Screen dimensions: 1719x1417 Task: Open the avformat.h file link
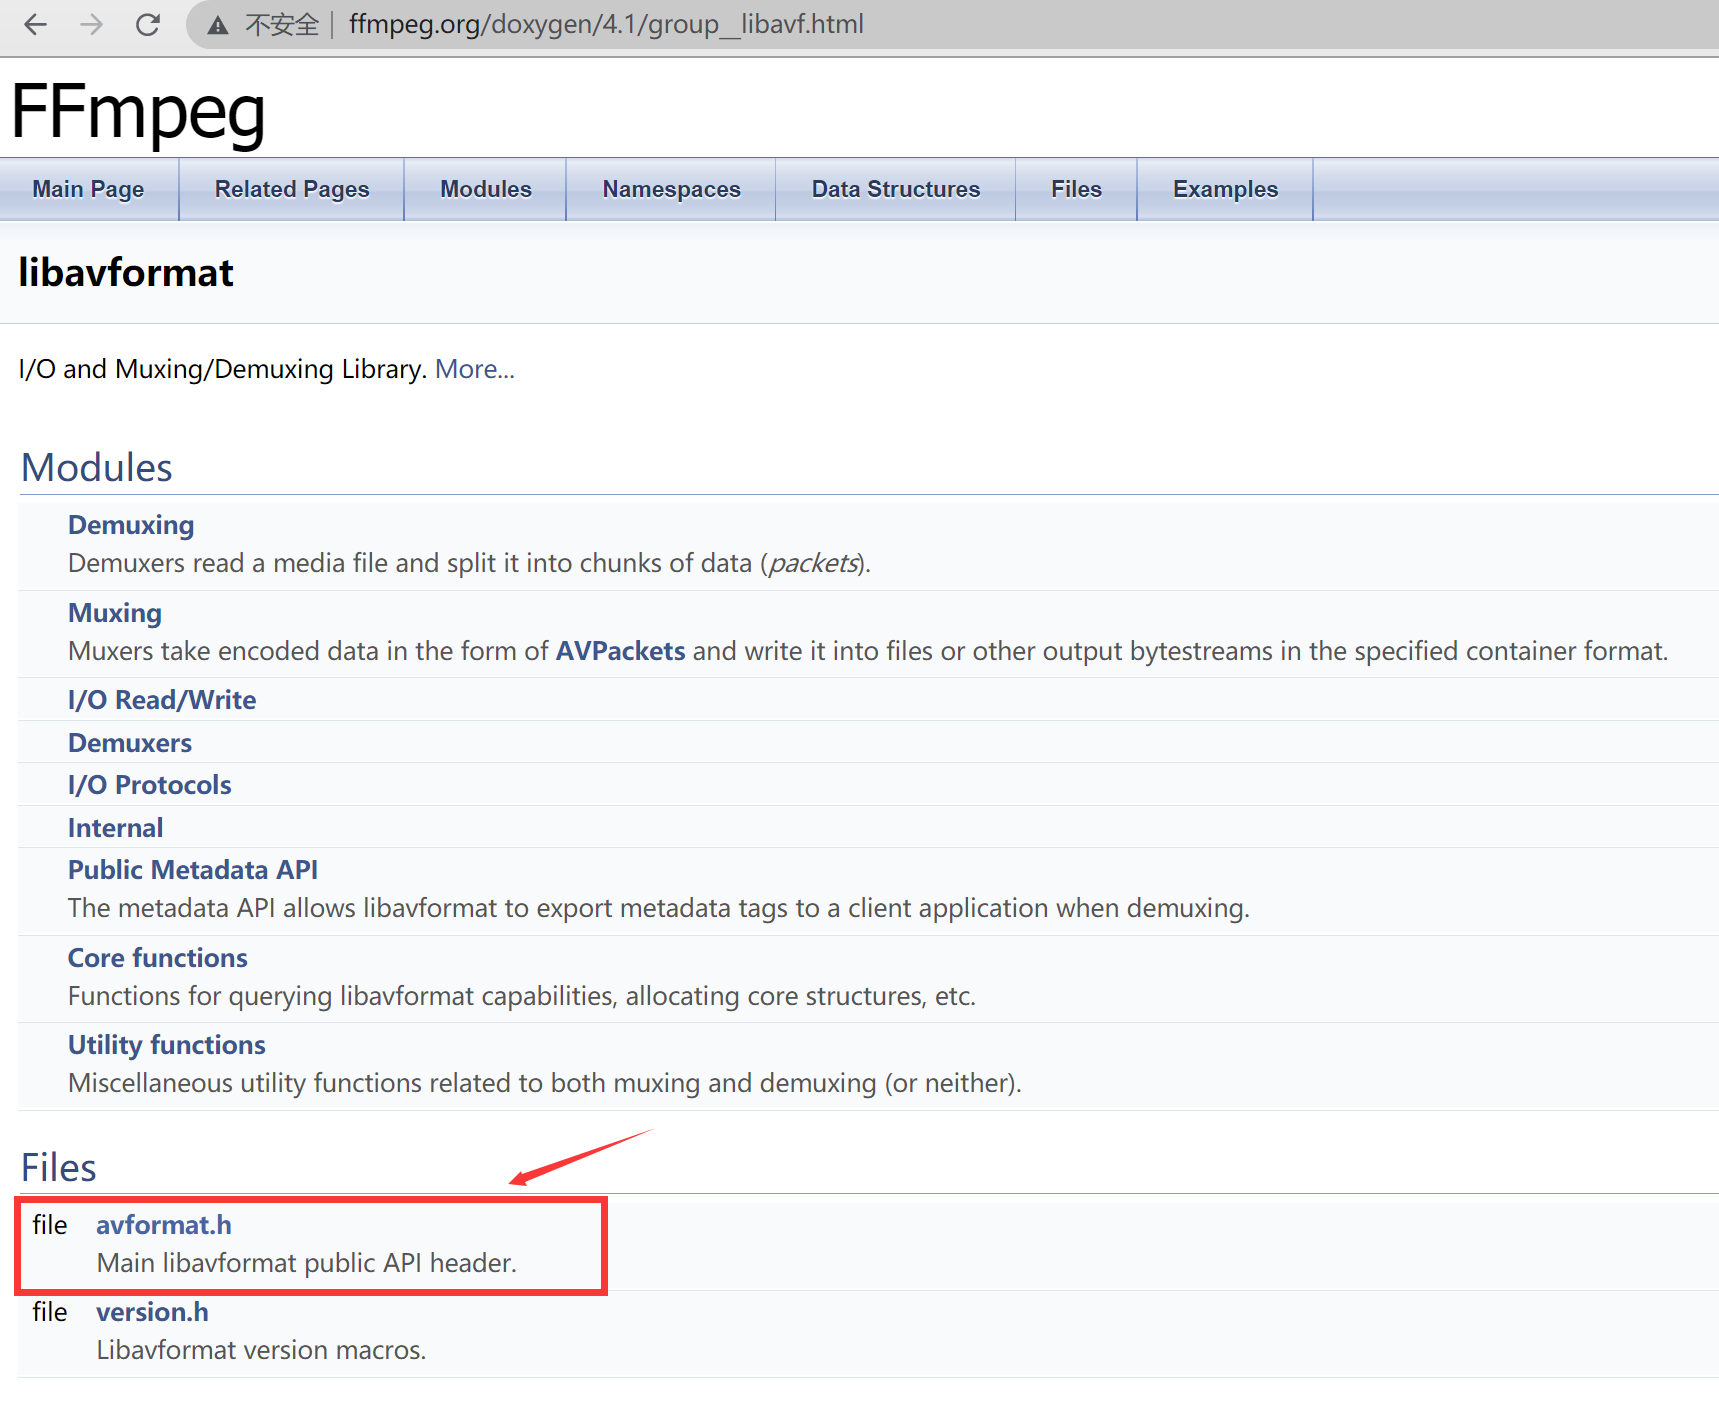click(164, 1225)
